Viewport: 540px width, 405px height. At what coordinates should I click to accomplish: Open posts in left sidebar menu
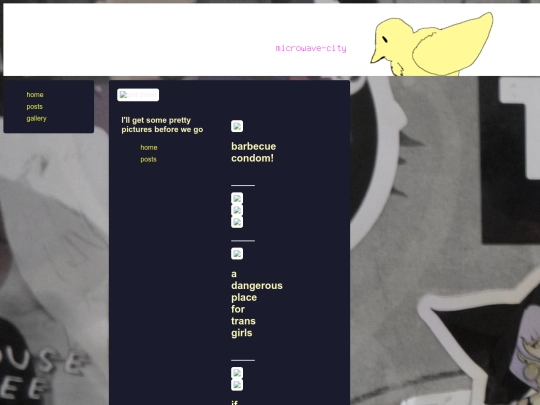click(34, 107)
